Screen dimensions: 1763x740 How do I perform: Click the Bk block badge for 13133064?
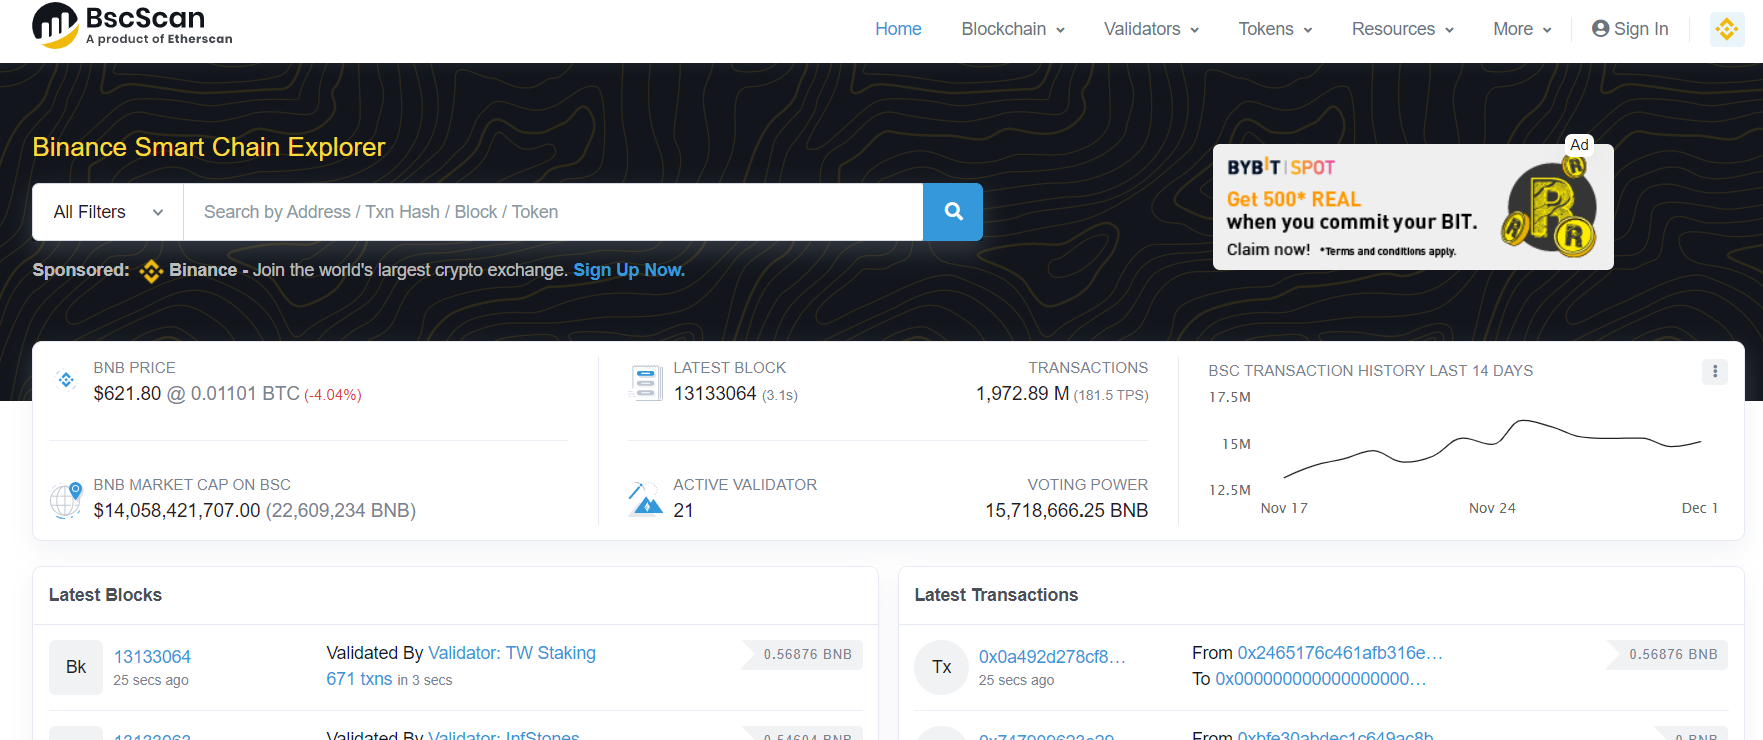76,667
